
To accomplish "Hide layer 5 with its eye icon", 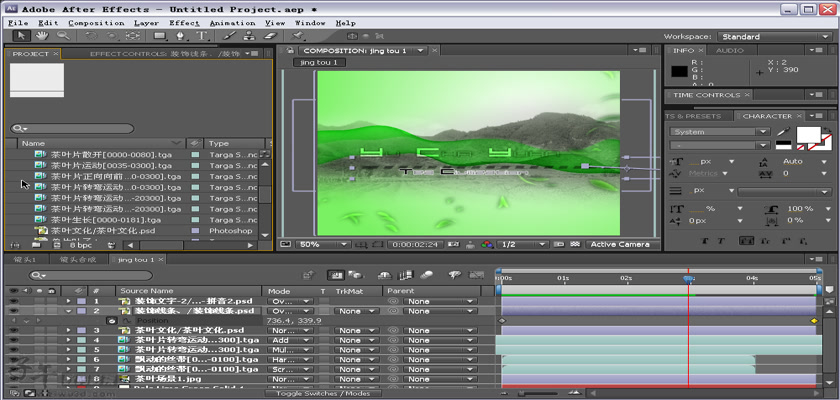I will [14, 350].
